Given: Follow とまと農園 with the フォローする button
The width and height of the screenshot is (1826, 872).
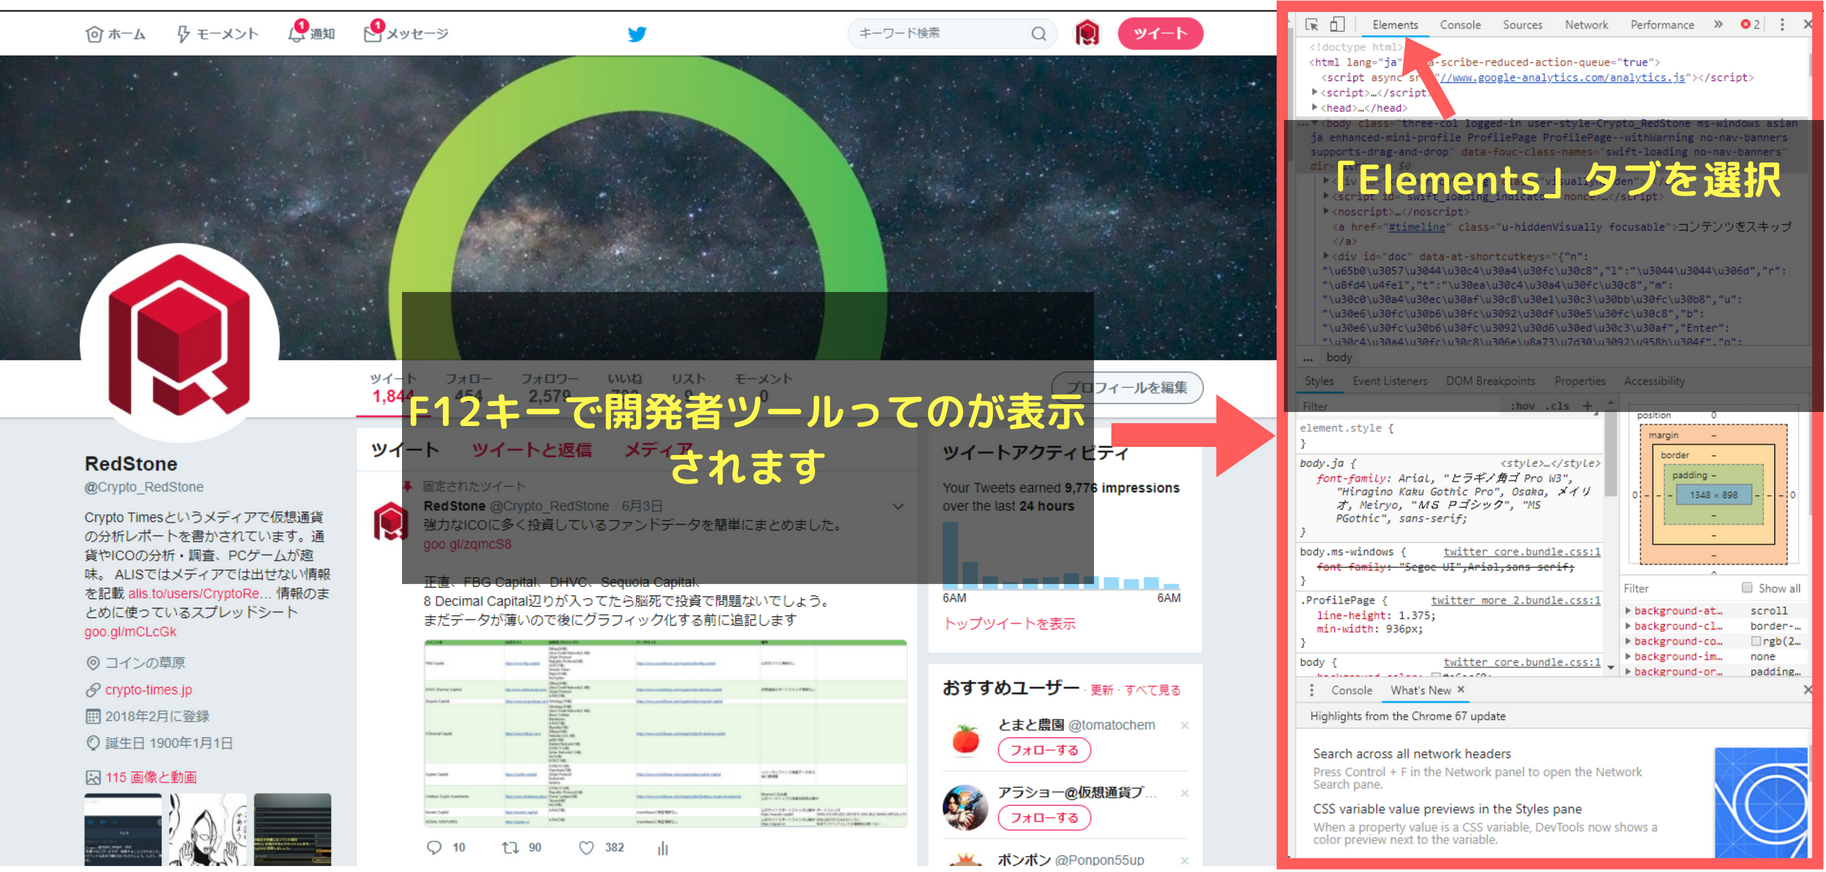Looking at the screenshot, I should [1044, 750].
